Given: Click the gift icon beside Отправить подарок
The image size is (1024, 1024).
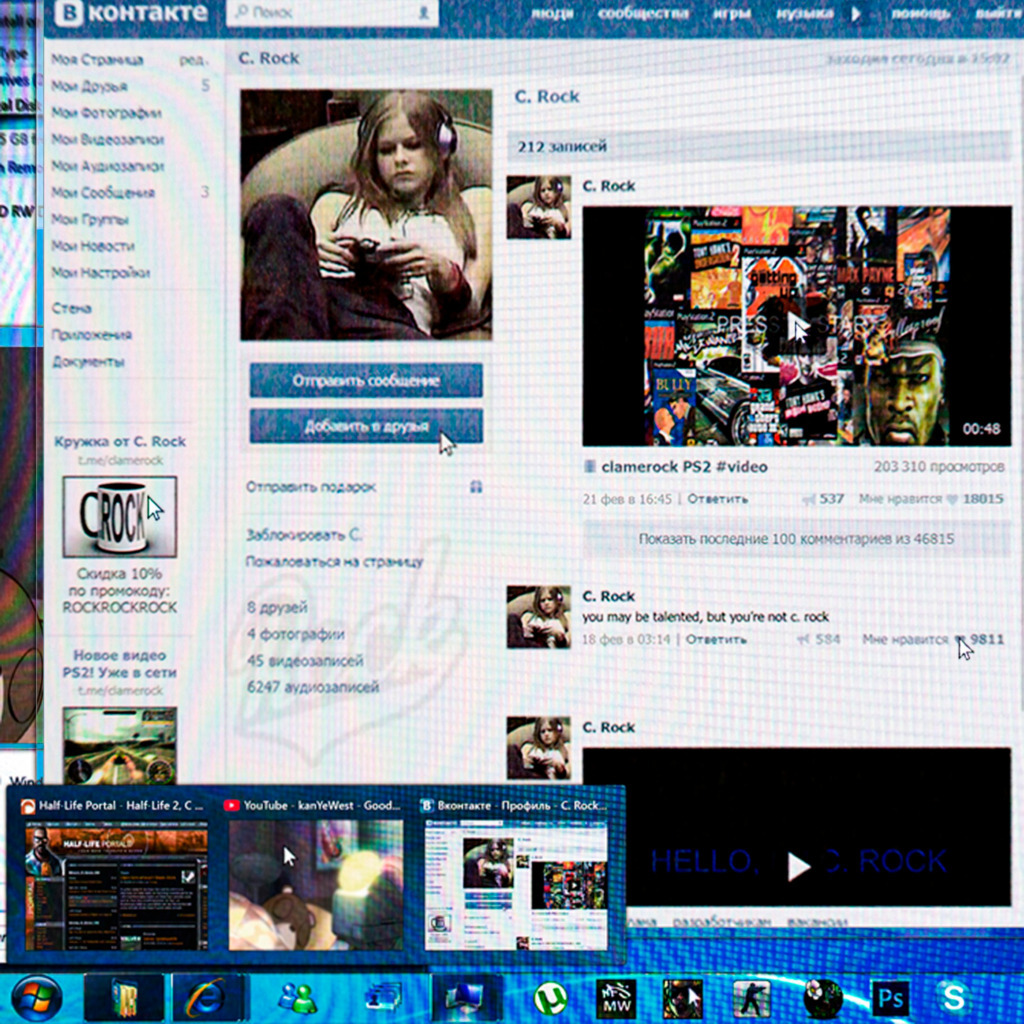Looking at the screenshot, I should 476,487.
